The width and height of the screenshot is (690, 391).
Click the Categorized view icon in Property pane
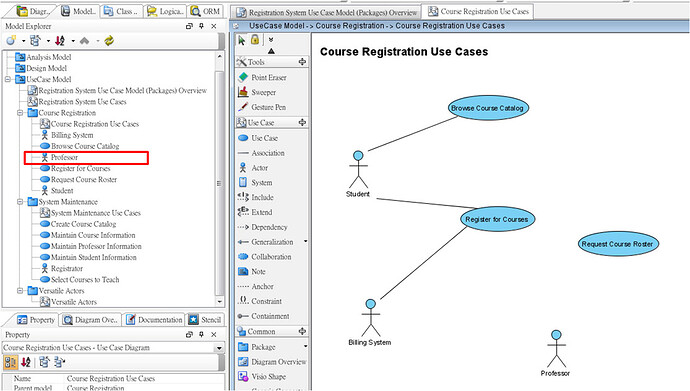click(x=11, y=362)
